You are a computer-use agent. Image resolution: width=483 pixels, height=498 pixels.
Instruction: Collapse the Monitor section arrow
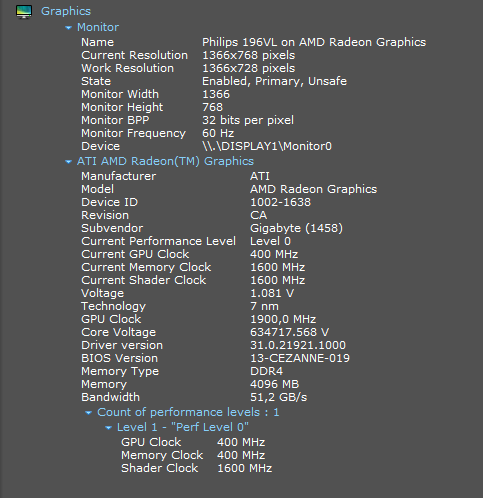coord(68,28)
